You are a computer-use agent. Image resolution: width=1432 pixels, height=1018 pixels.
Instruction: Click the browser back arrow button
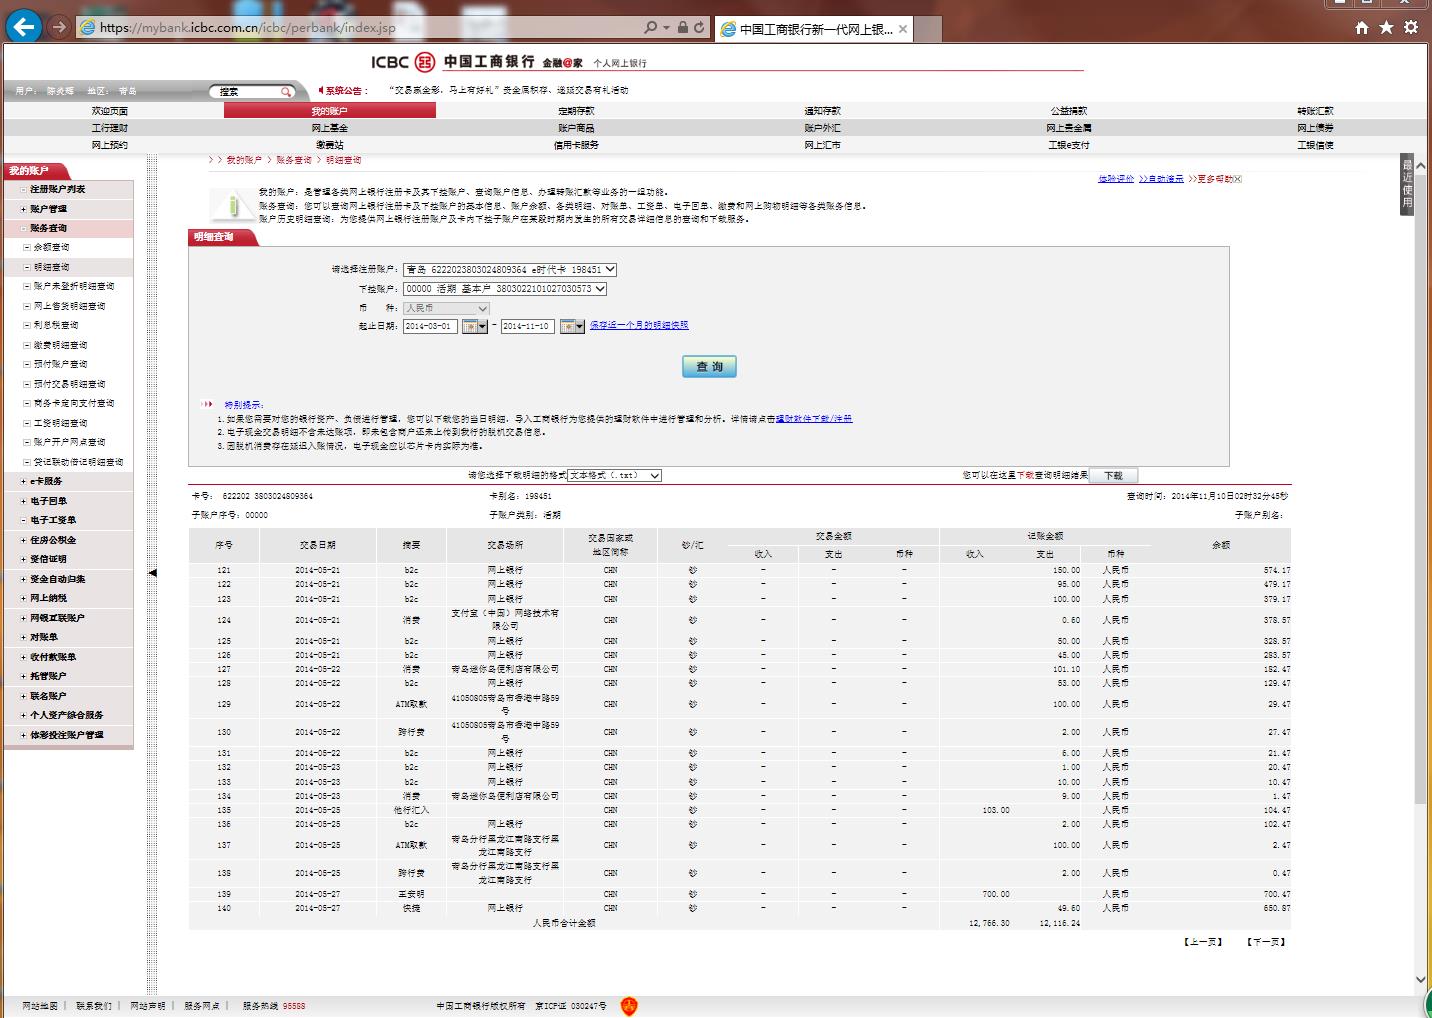[24, 27]
